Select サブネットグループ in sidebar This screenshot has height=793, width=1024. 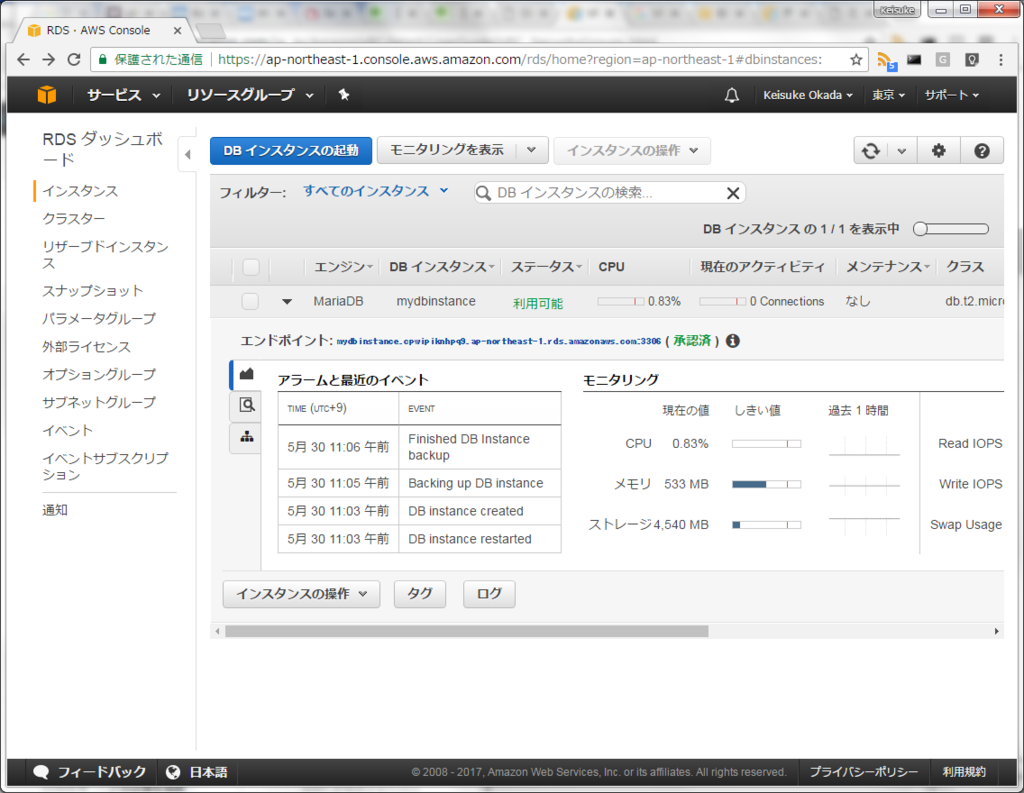pyautogui.click(x=99, y=402)
